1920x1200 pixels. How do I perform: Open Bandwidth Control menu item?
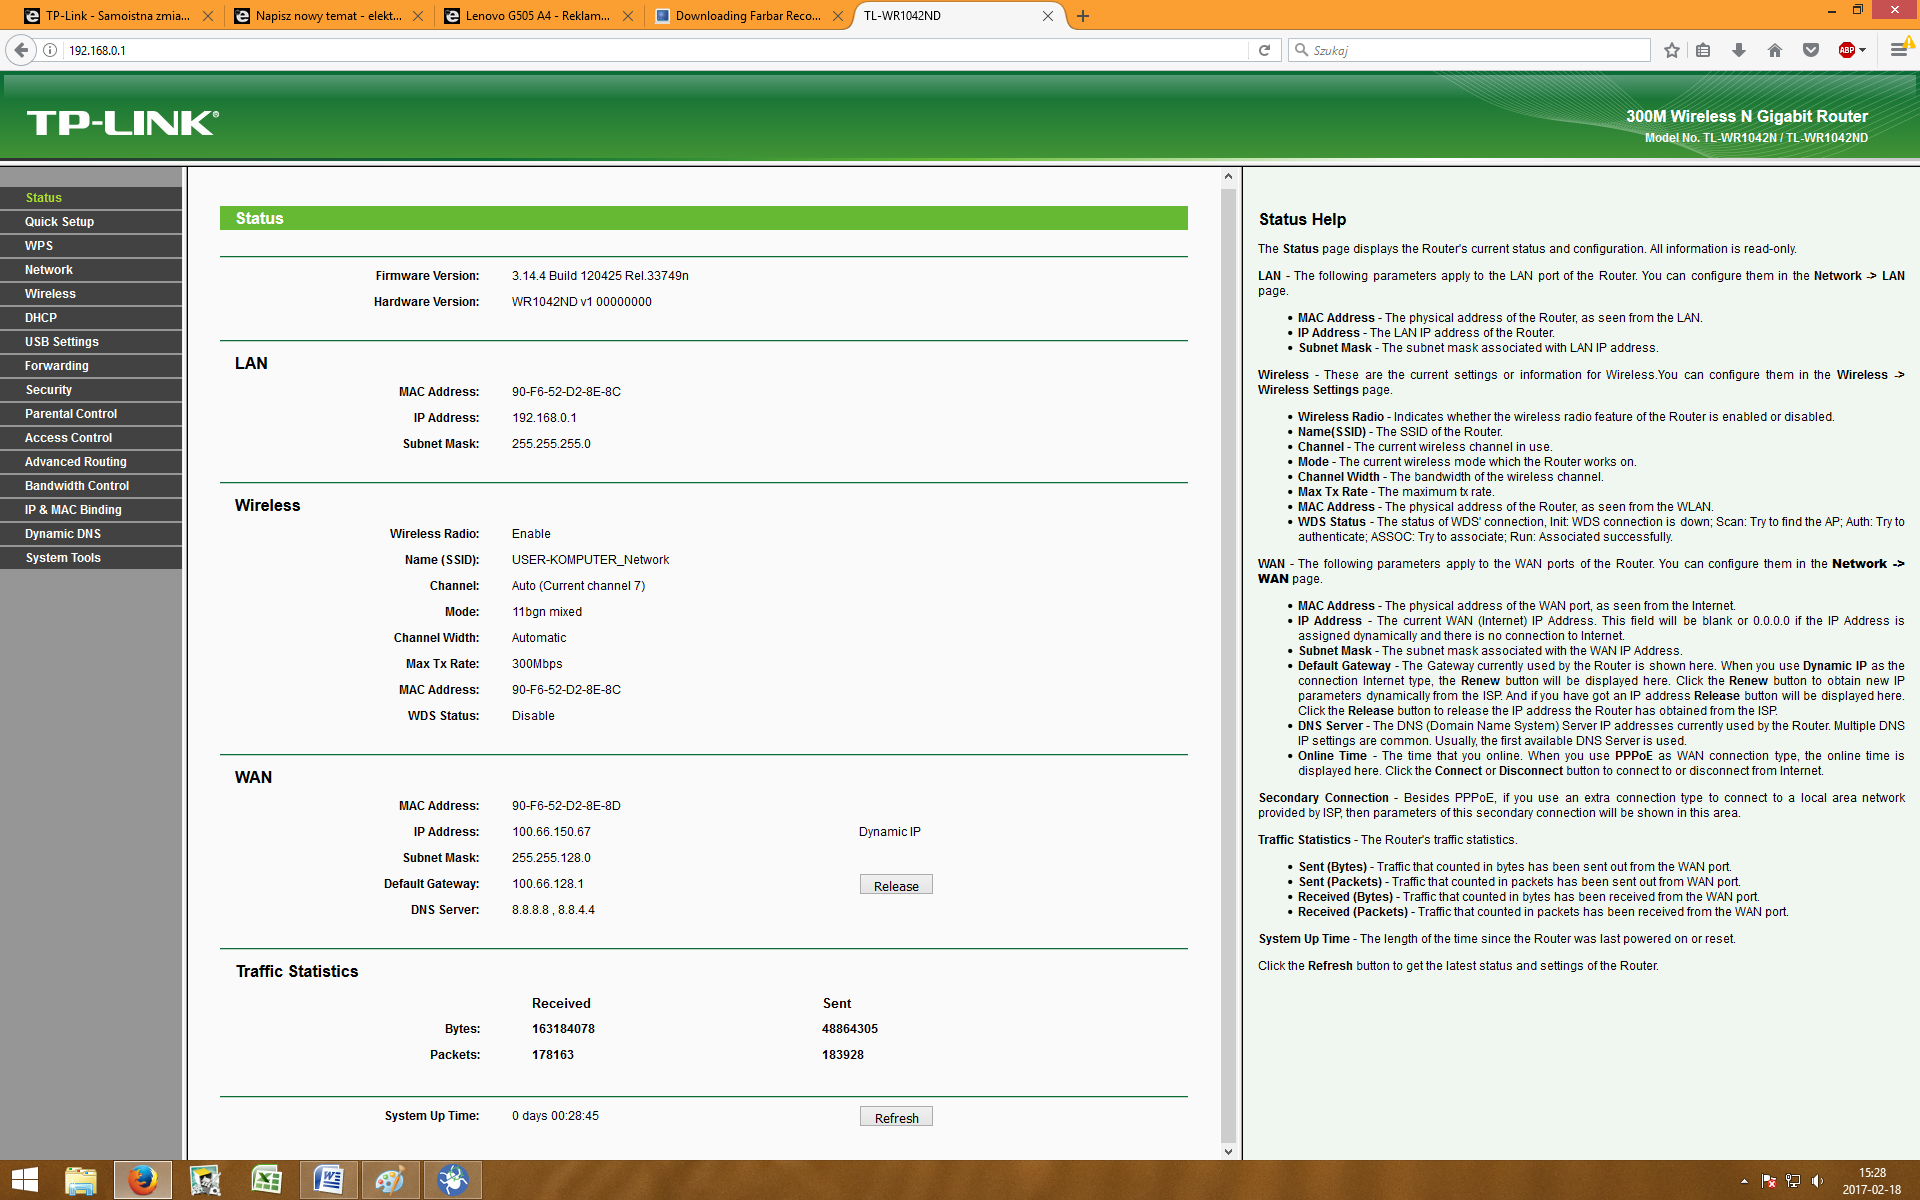pos(91,486)
